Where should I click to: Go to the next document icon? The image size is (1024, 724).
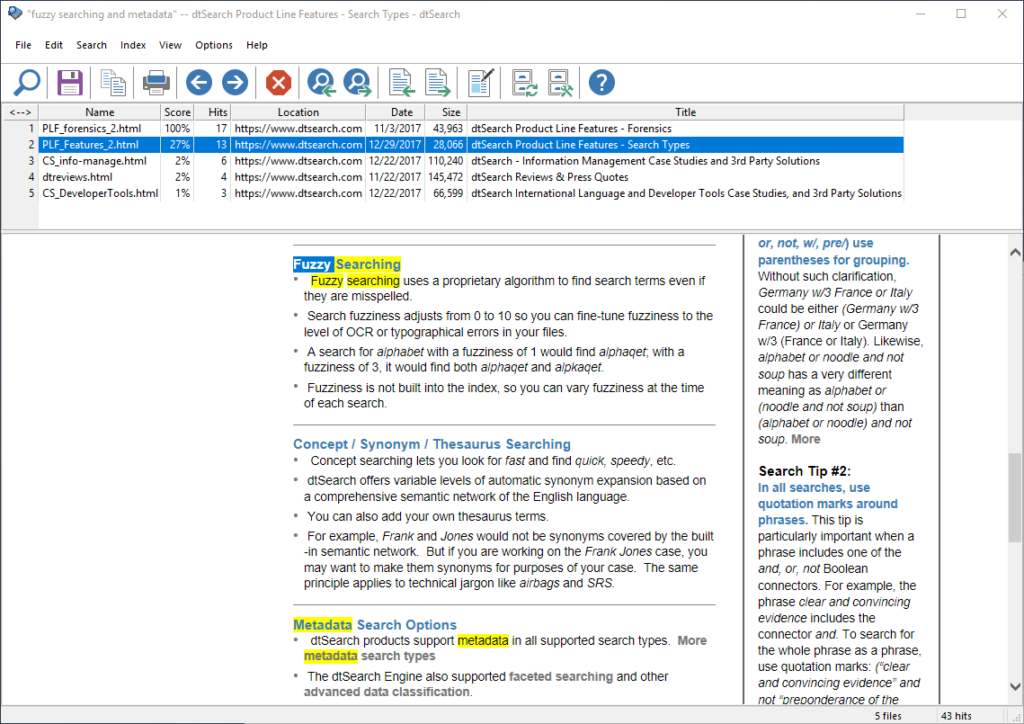[439, 82]
